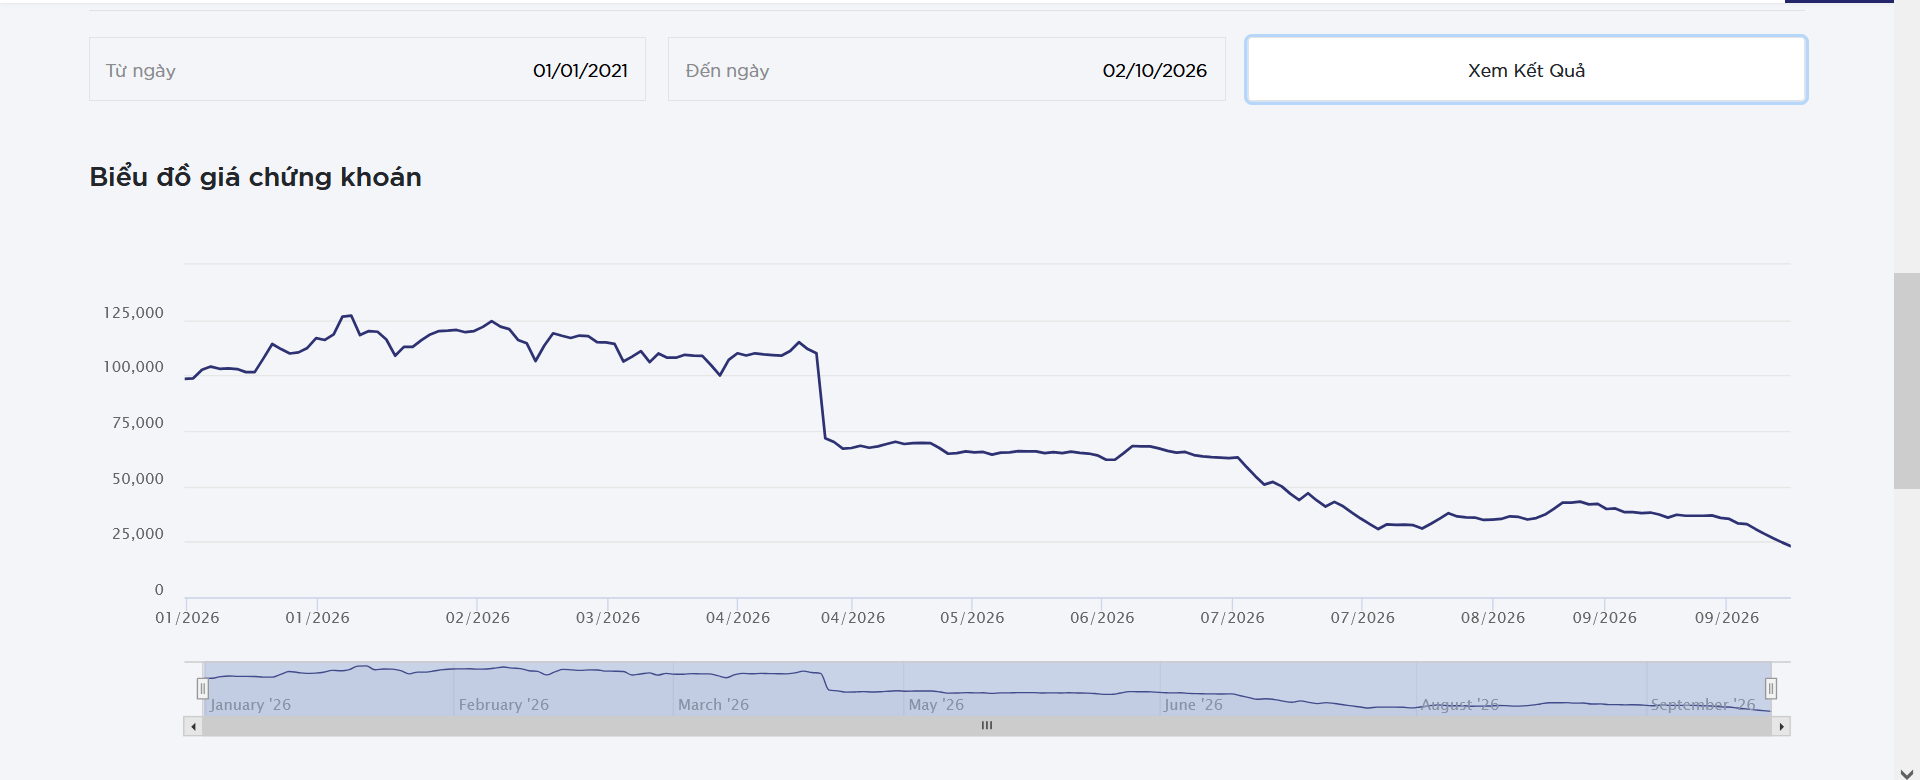Click the August '26 navigator label
Image resolution: width=1920 pixels, height=780 pixels.
tap(1460, 705)
